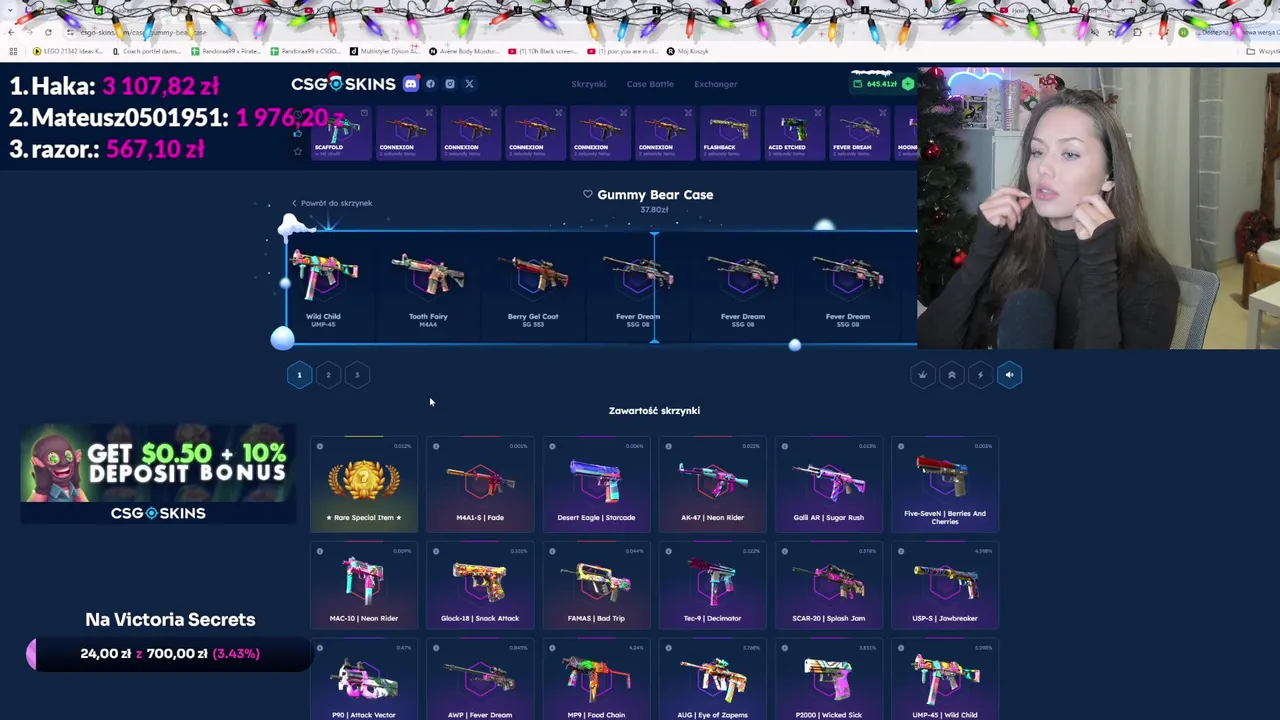Open the Fever Dream drop in the live feed
The image size is (1280, 720).
[858, 133]
